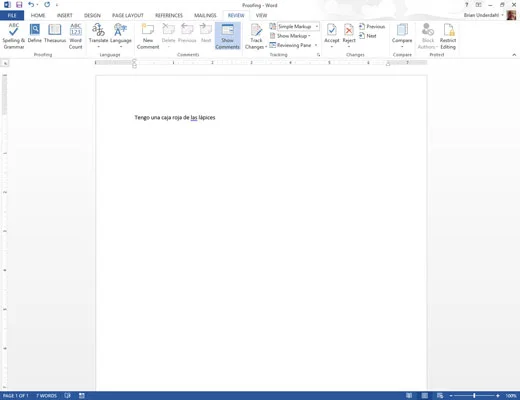Open the PAGE LAYOUT tab
This screenshot has width=520, height=400.
click(128, 15)
